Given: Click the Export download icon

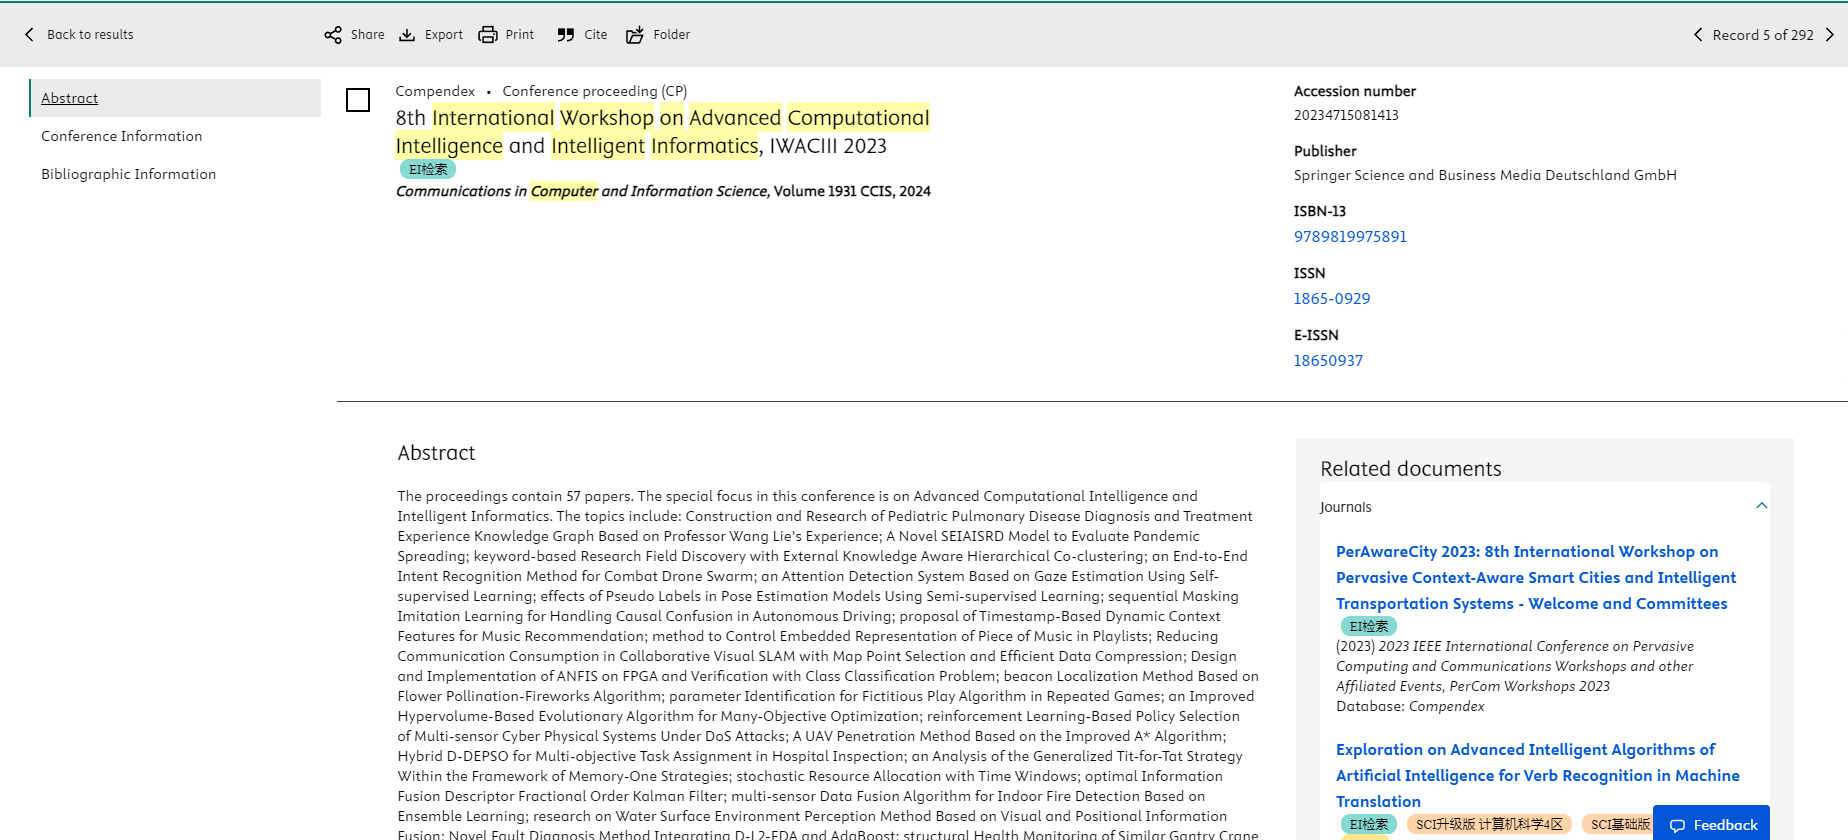Looking at the screenshot, I should click(x=407, y=35).
